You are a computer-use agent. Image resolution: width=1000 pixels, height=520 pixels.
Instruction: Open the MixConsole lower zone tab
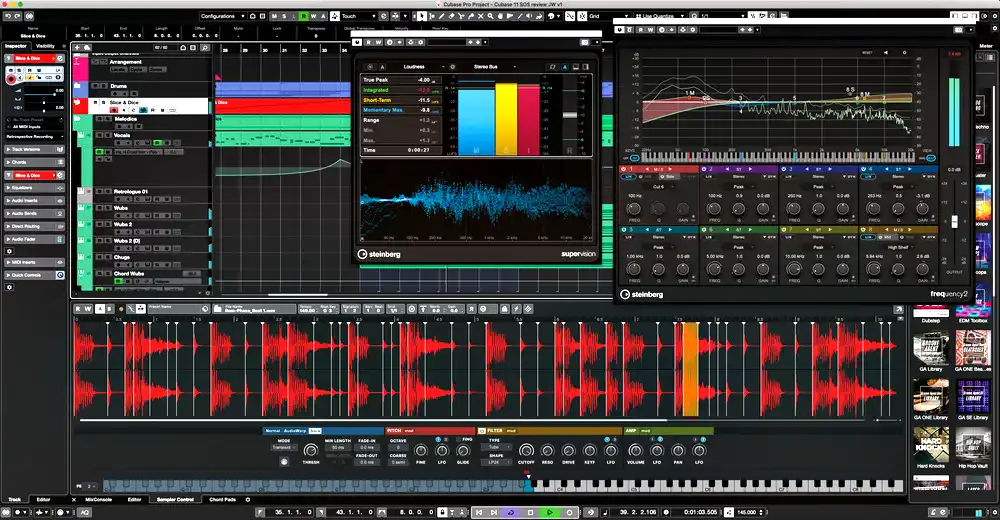tap(98, 500)
